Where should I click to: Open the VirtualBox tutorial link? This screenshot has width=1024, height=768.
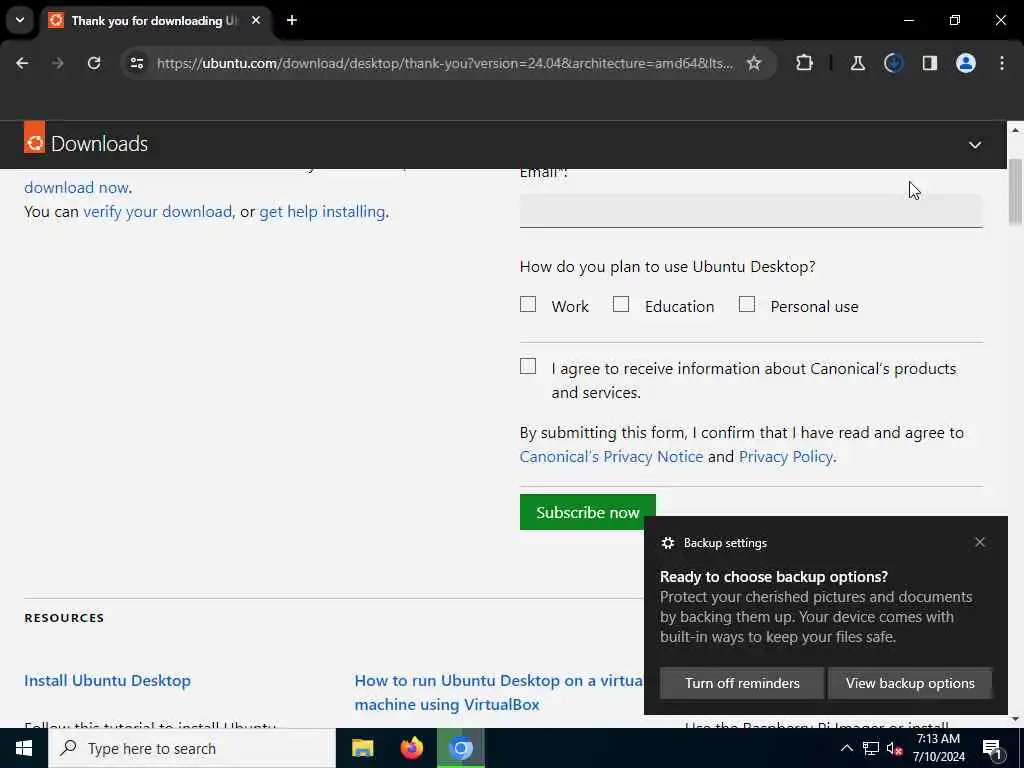[x=498, y=692]
